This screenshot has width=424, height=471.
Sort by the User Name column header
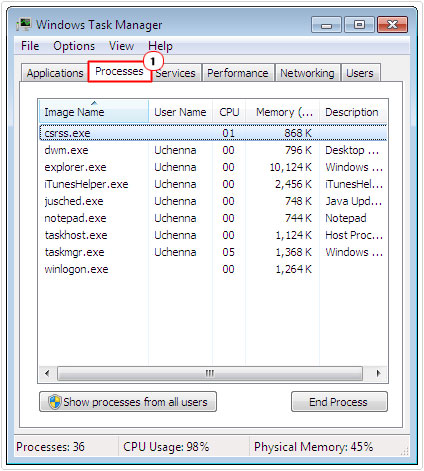pos(180,112)
